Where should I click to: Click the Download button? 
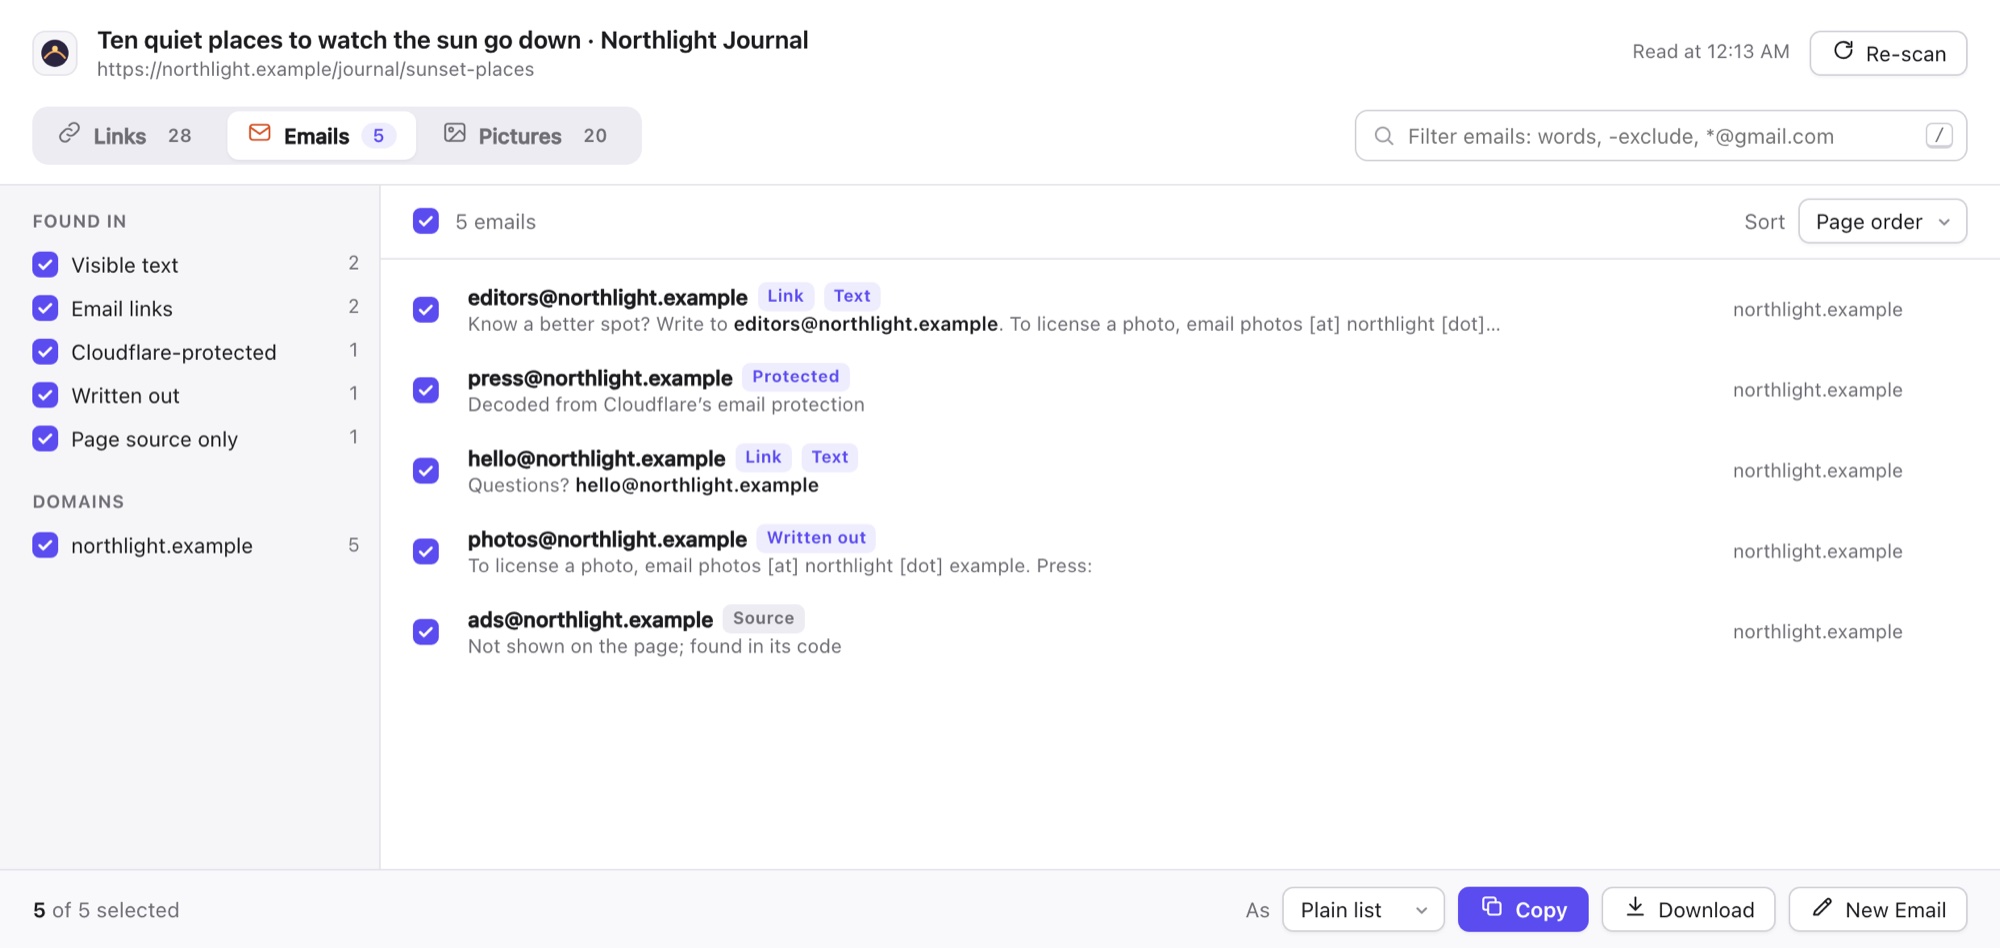(1688, 909)
